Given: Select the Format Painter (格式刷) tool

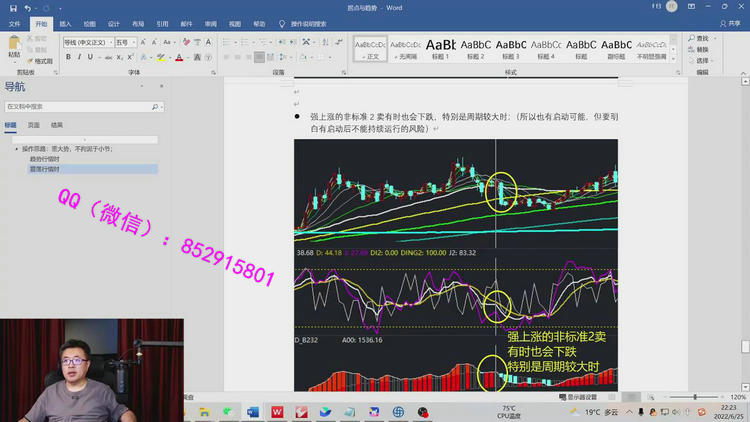Looking at the screenshot, I should coord(40,61).
